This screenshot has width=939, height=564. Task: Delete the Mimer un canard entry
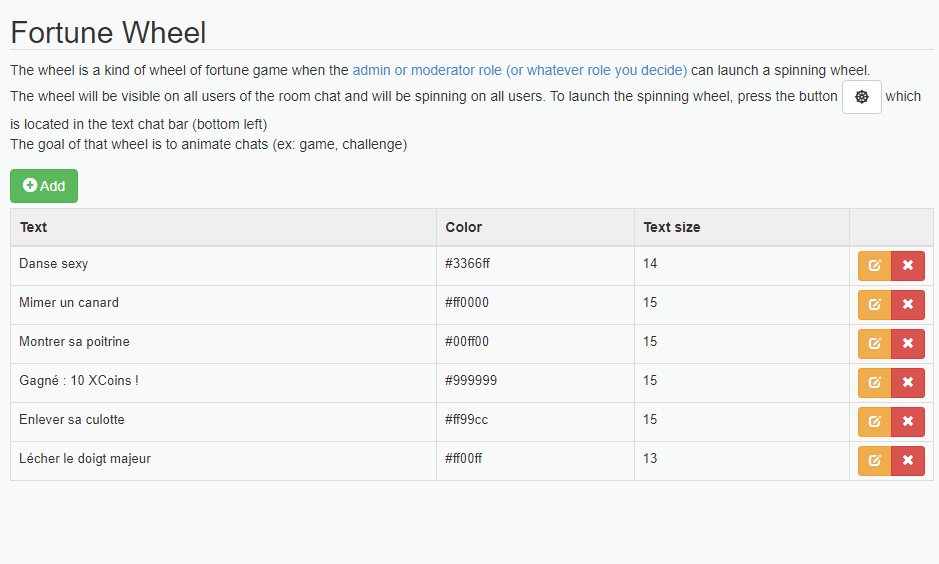point(908,305)
